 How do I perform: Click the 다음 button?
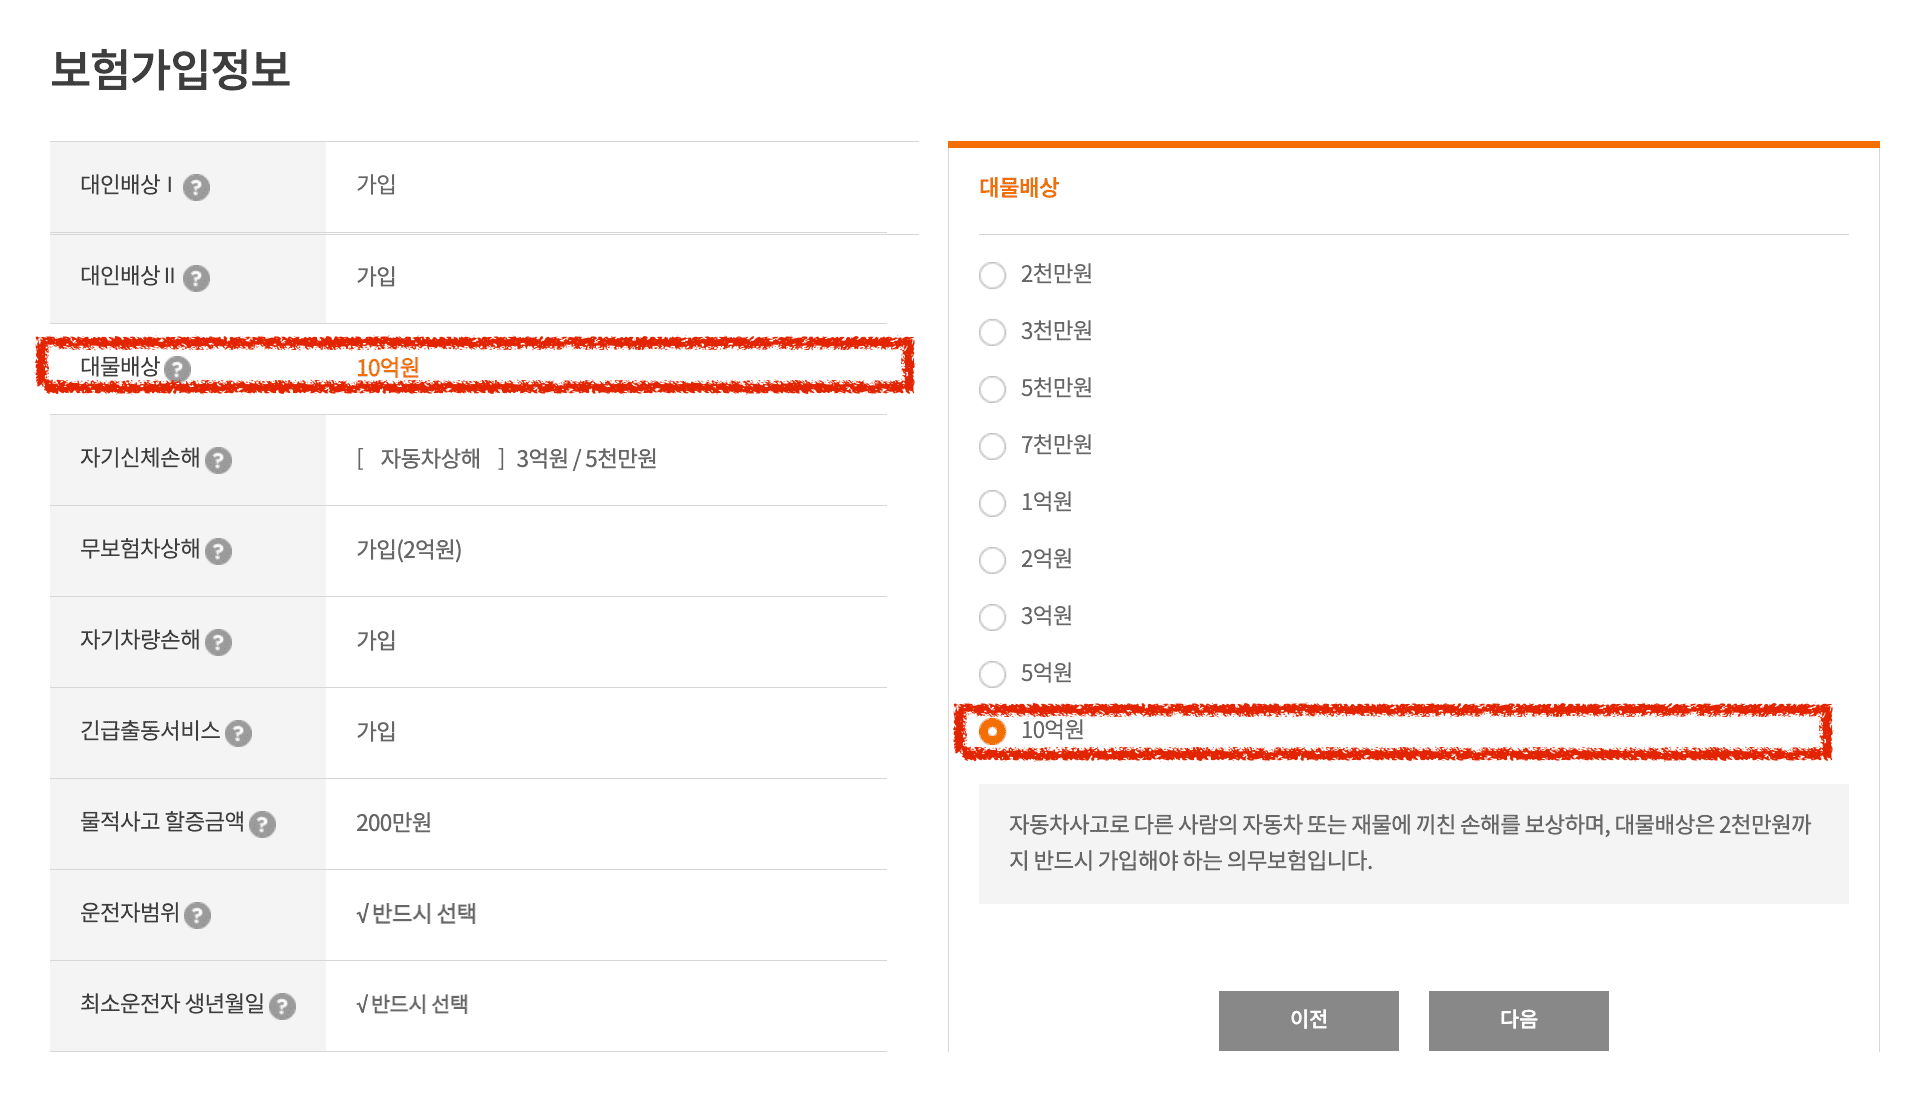(1518, 1020)
